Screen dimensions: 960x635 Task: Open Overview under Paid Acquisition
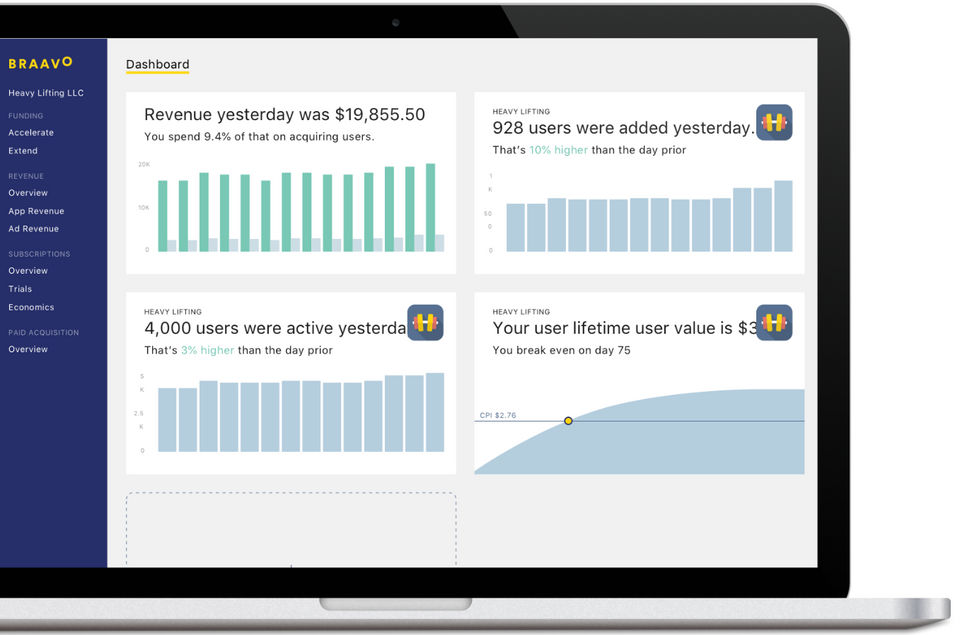pos(28,349)
